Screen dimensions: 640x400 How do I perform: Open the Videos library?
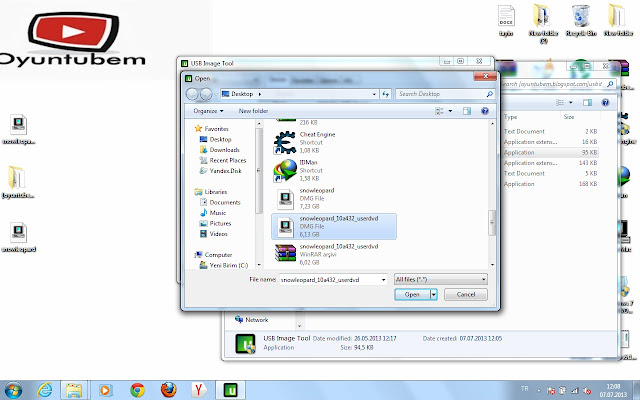click(218, 234)
